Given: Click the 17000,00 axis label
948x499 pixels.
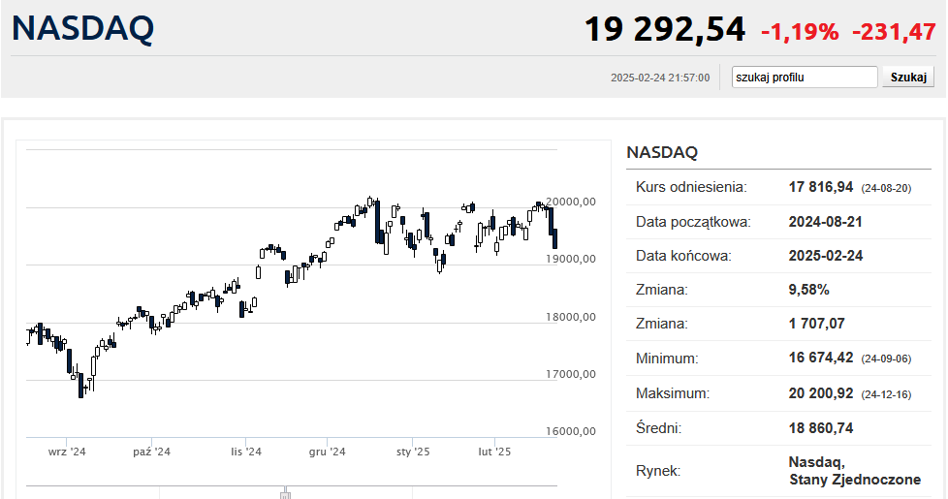Looking at the screenshot, I should pos(571,374).
